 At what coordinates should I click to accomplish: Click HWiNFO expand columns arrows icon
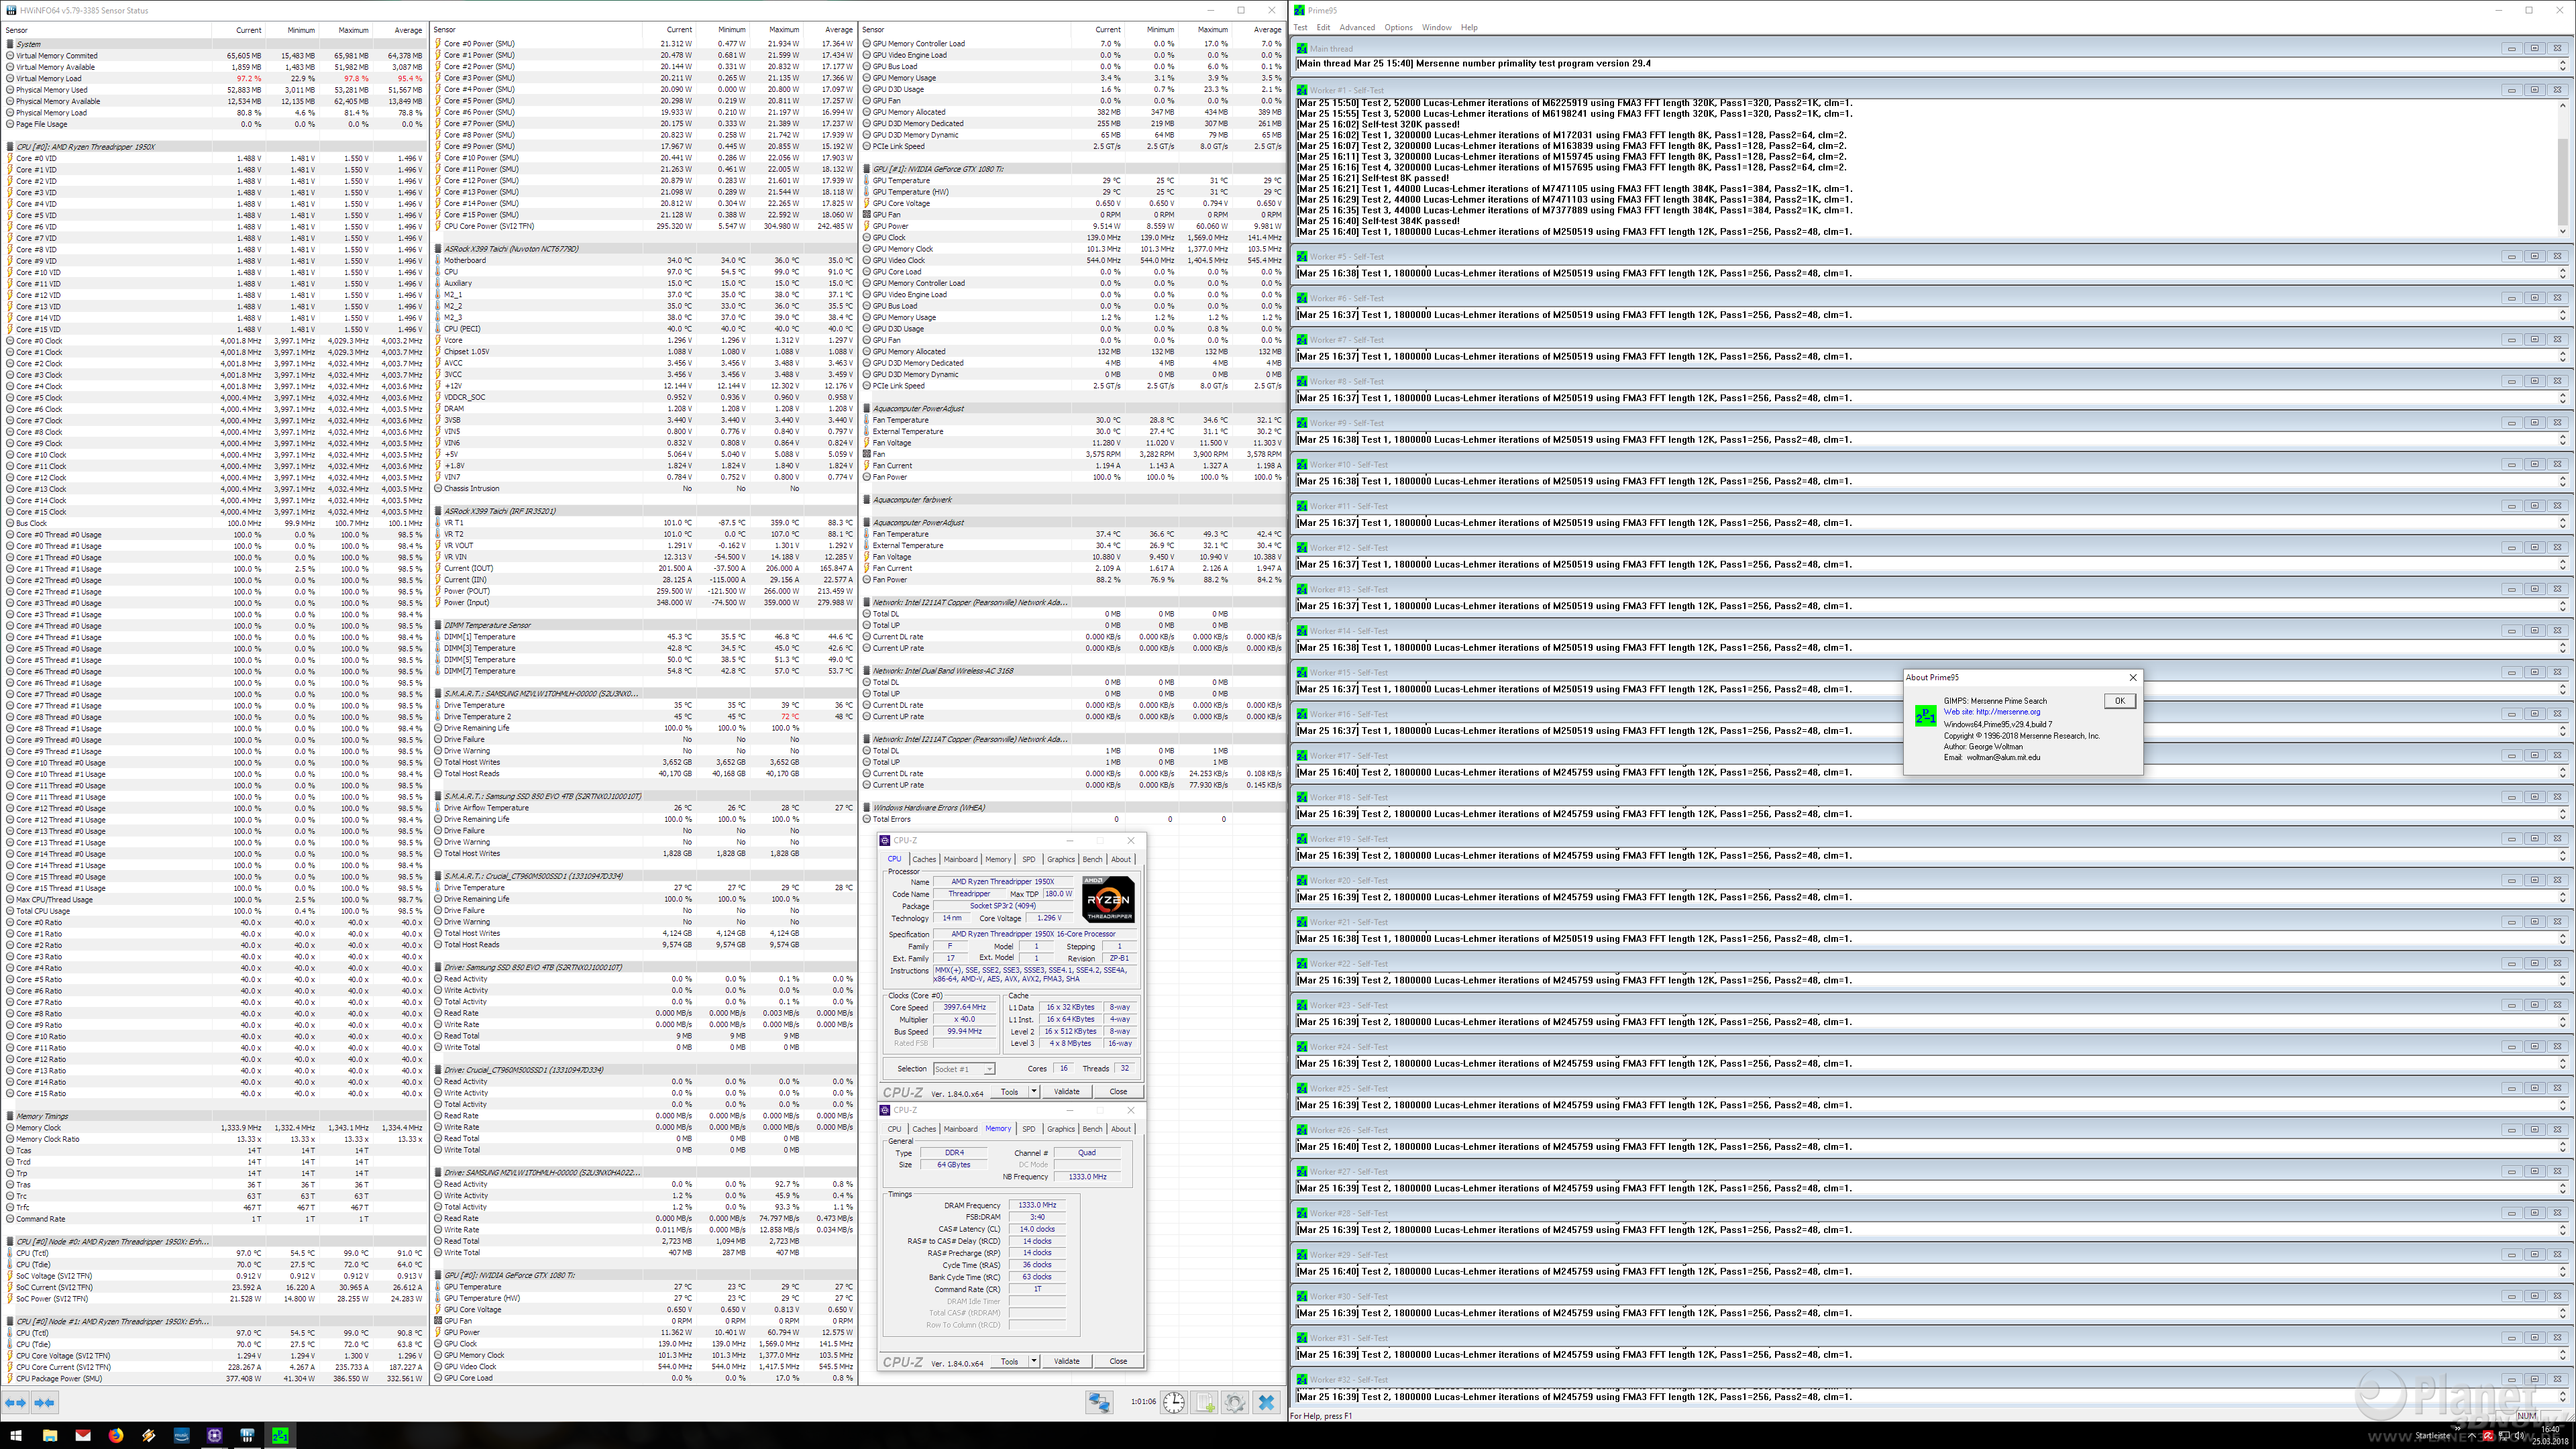tap(16, 1403)
